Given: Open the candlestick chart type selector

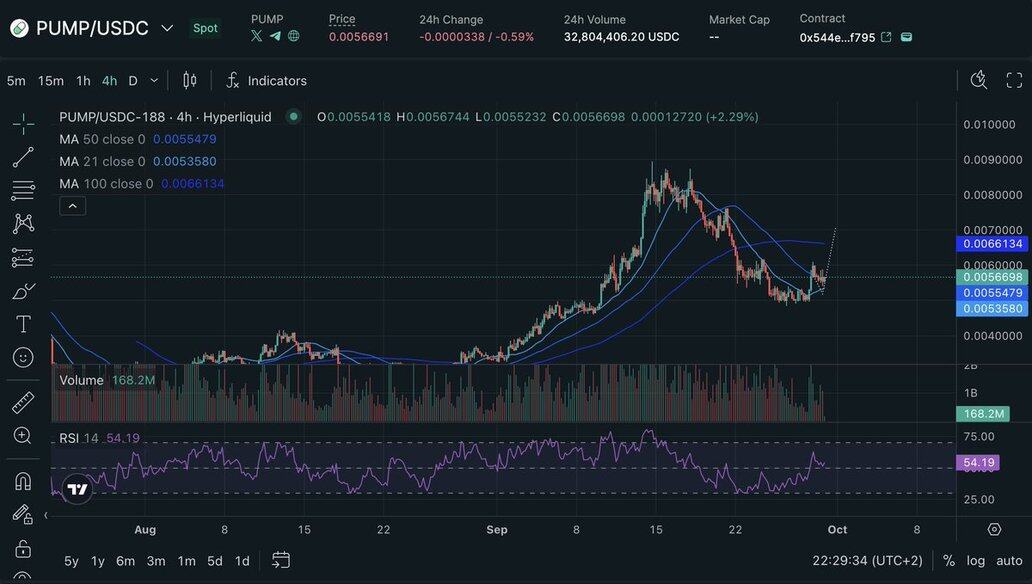Looking at the screenshot, I should [x=190, y=80].
